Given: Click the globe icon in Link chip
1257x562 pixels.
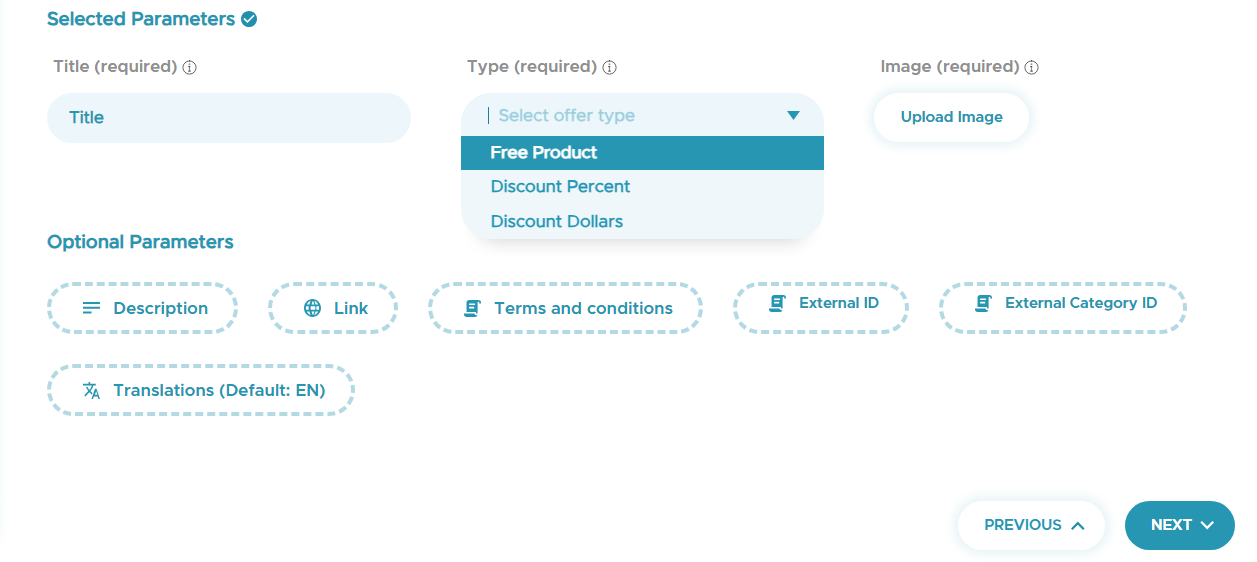Looking at the screenshot, I should pyautogui.click(x=313, y=308).
